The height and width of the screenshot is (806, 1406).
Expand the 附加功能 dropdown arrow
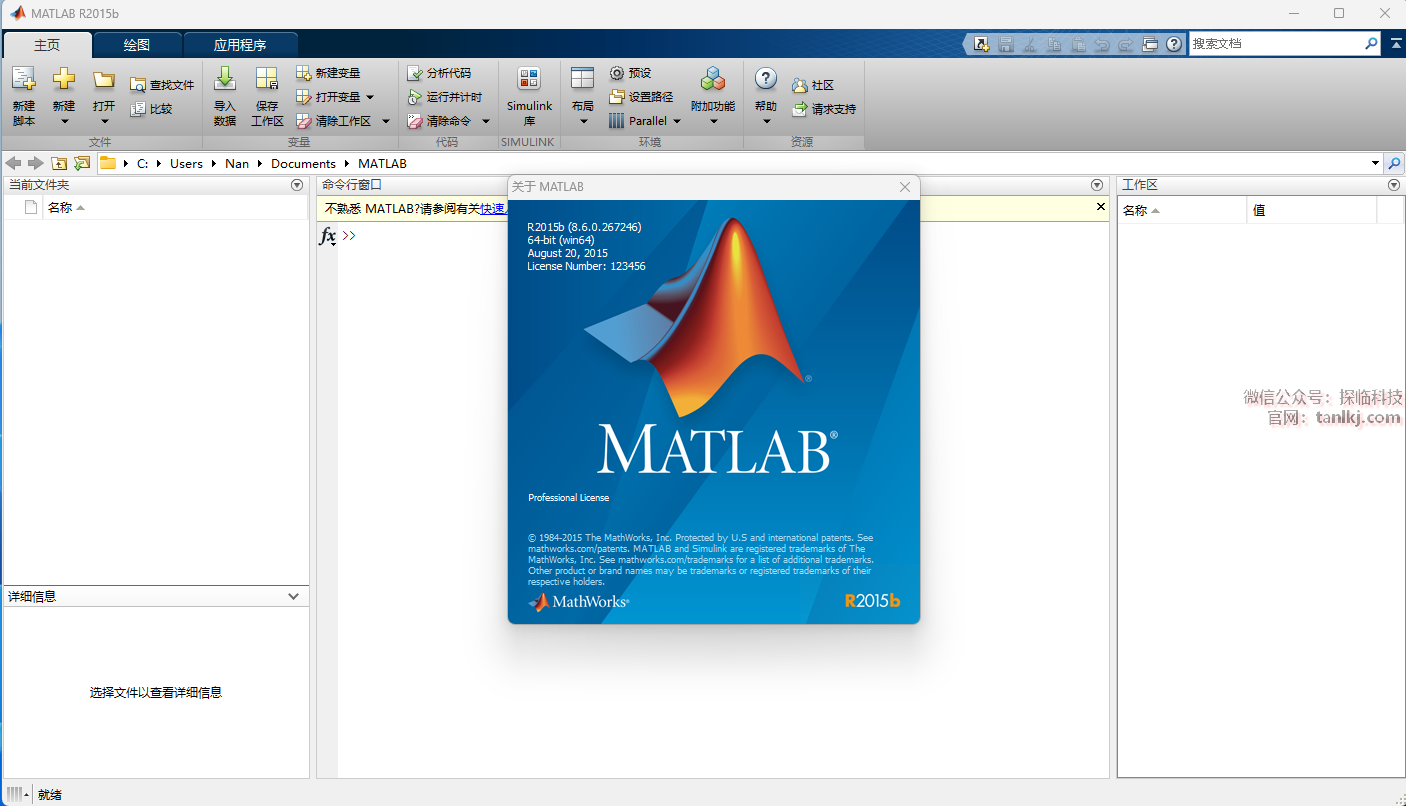pyautogui.click(x=713, y=122)
